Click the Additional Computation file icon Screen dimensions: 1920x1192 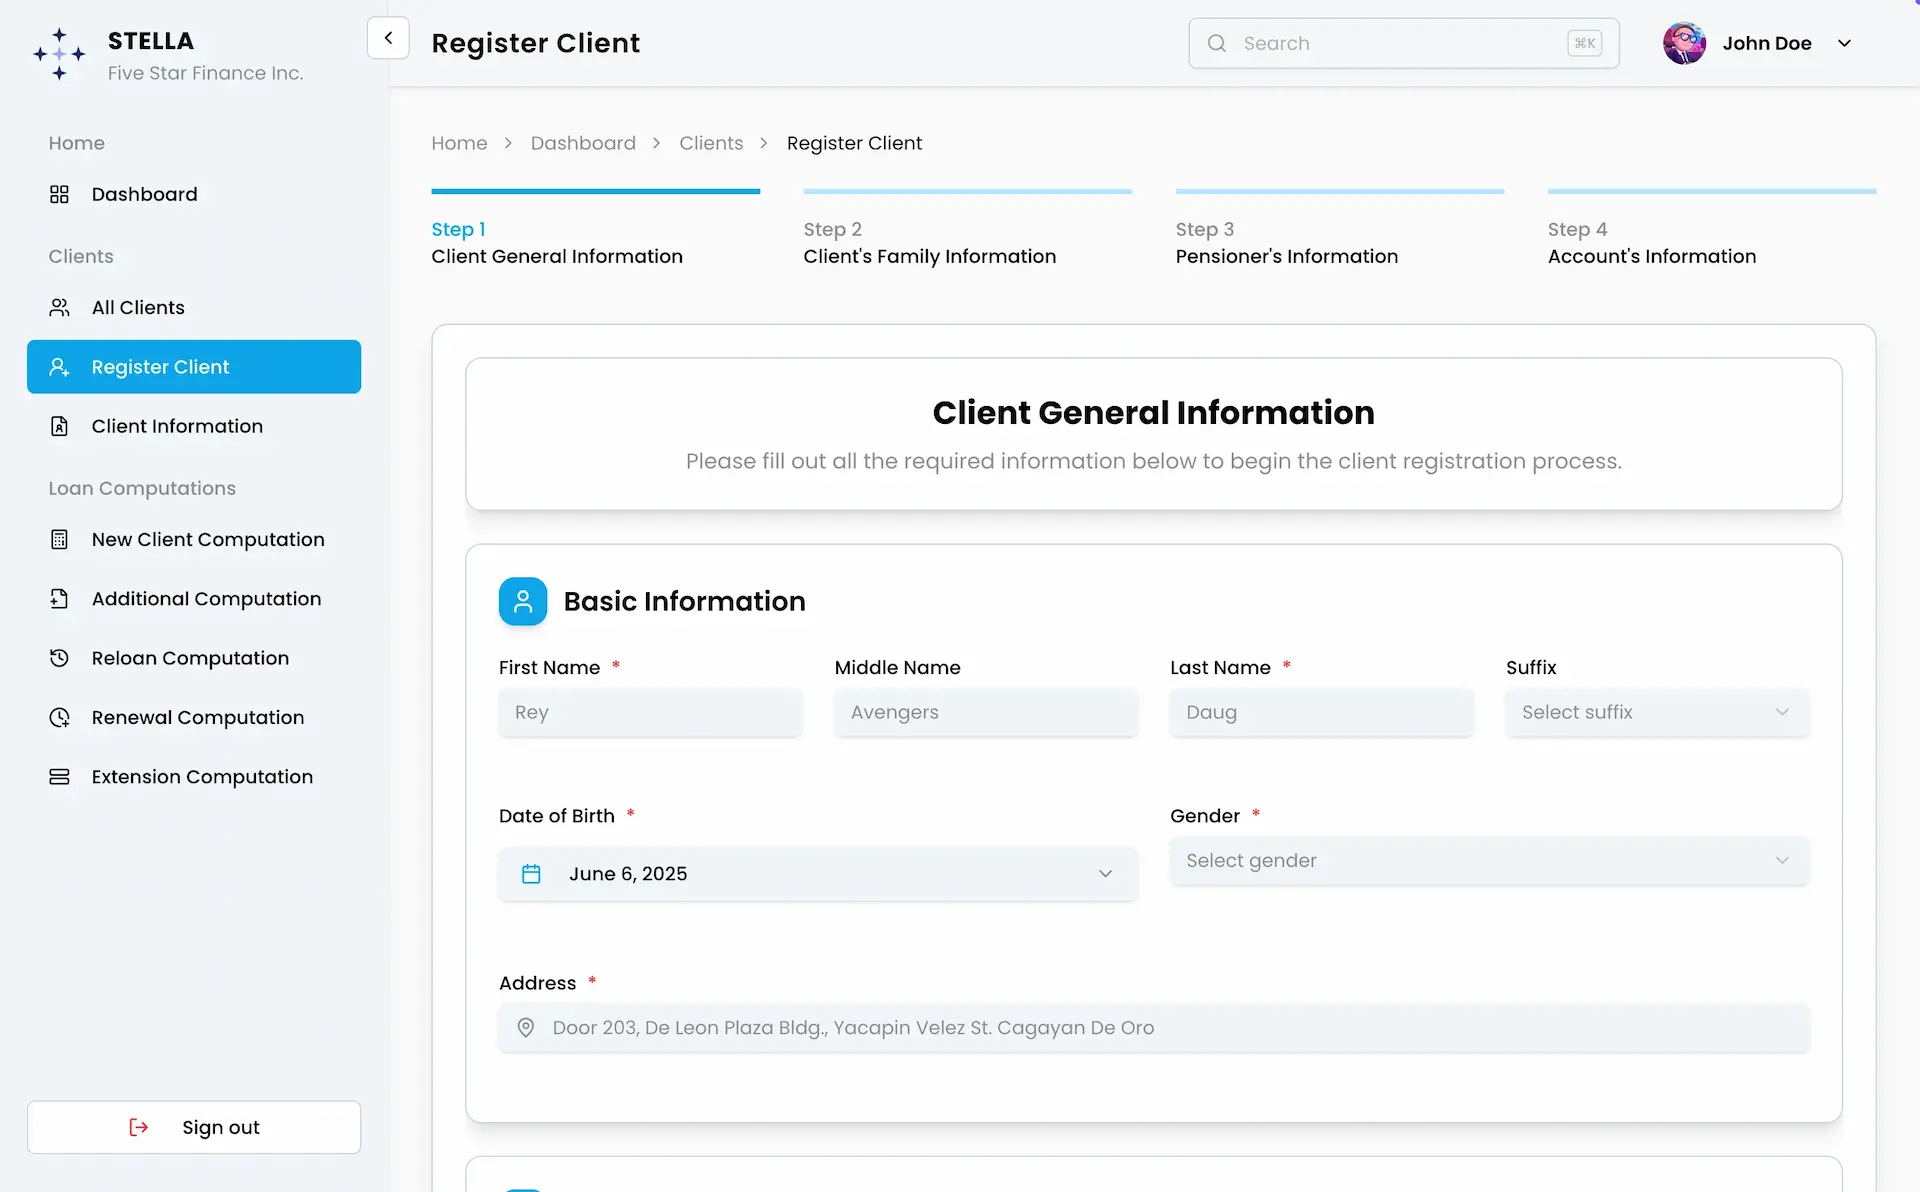[x=59, y=599]
